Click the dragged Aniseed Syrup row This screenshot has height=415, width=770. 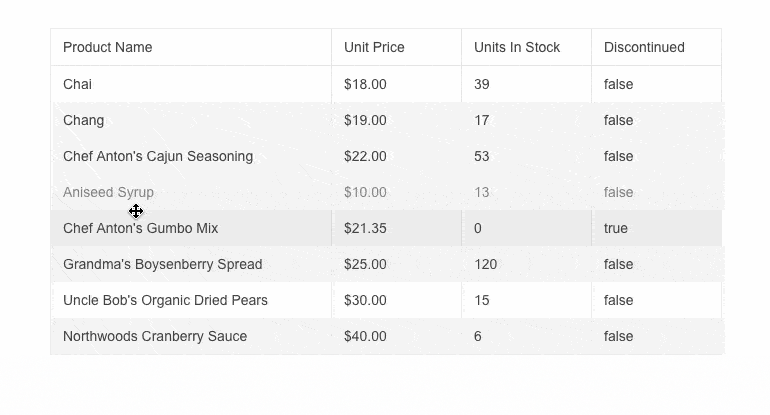[x=109, y=192]
